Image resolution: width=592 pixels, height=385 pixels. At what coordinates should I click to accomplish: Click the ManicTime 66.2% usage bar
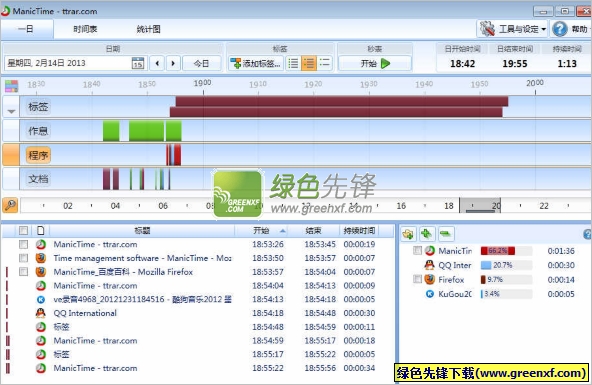pos(506,251)
